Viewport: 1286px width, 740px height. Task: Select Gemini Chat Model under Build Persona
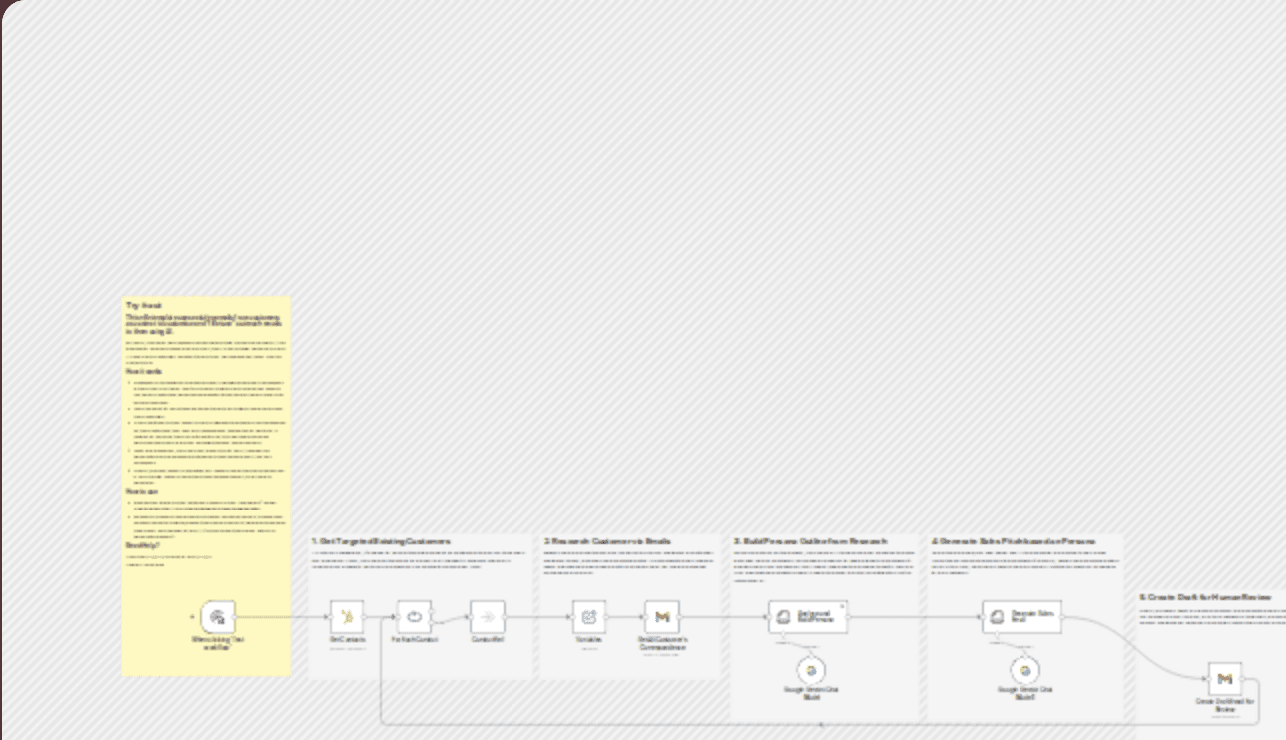[x=812, y=670]
